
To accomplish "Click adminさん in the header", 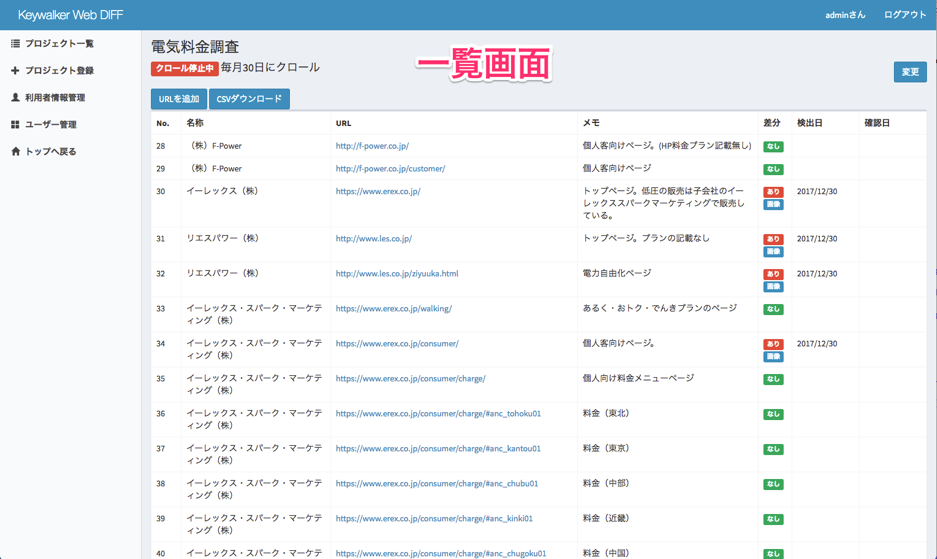I will tap(845, 15).
